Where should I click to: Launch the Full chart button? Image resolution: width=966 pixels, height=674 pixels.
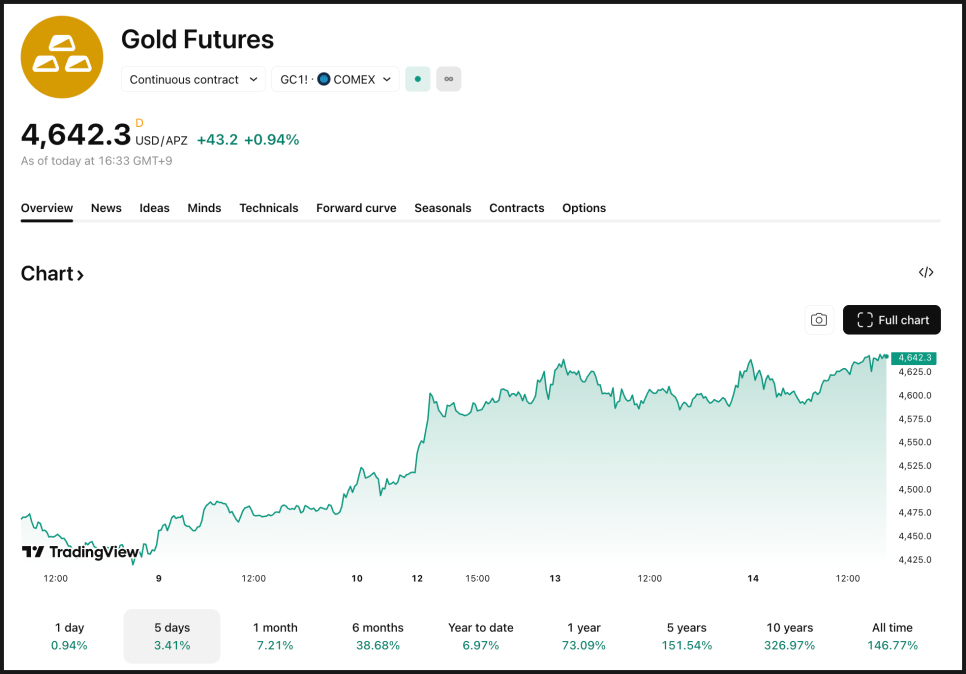point(892,320)
